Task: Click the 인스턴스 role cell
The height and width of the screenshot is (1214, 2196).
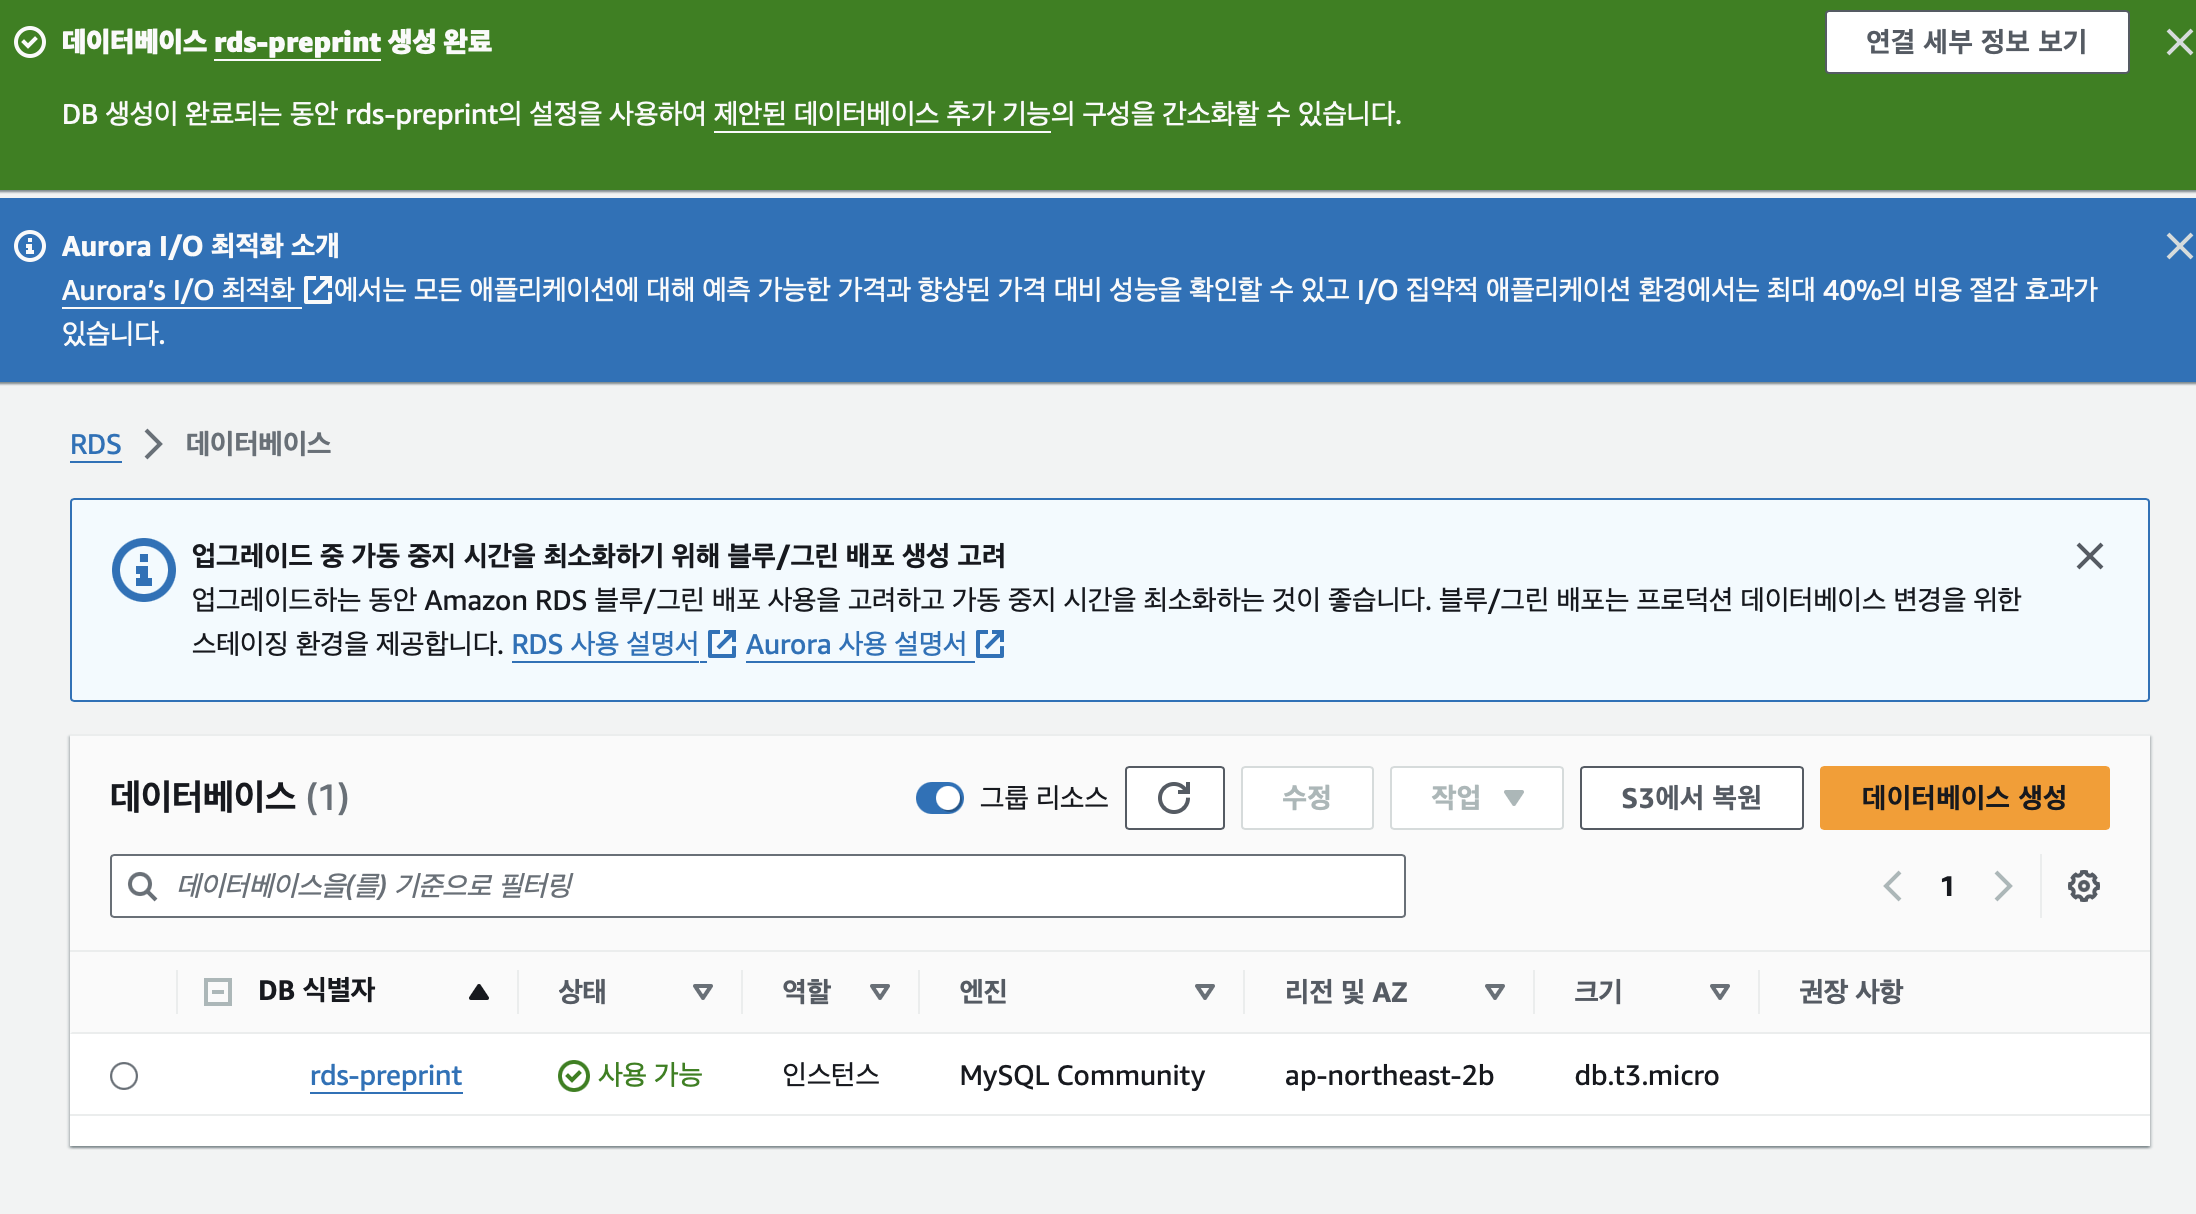Action: tap(831, 1075)
